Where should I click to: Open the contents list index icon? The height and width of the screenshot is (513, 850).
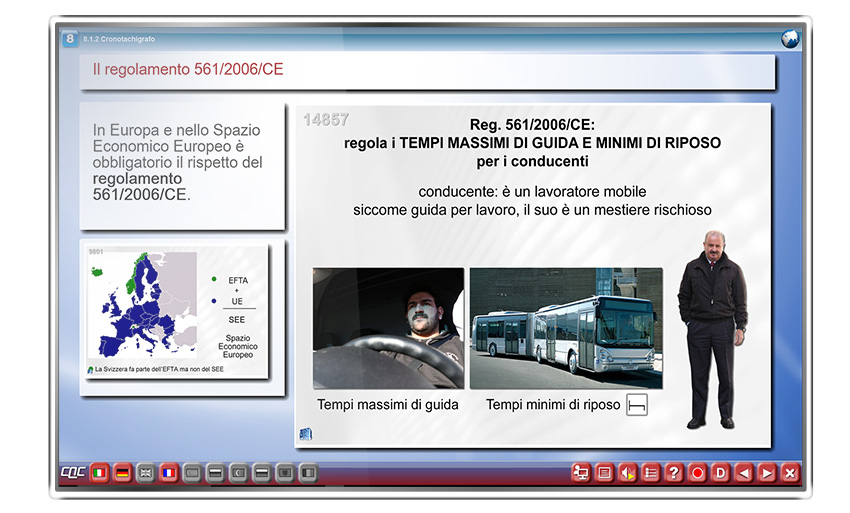click(651, 473)
